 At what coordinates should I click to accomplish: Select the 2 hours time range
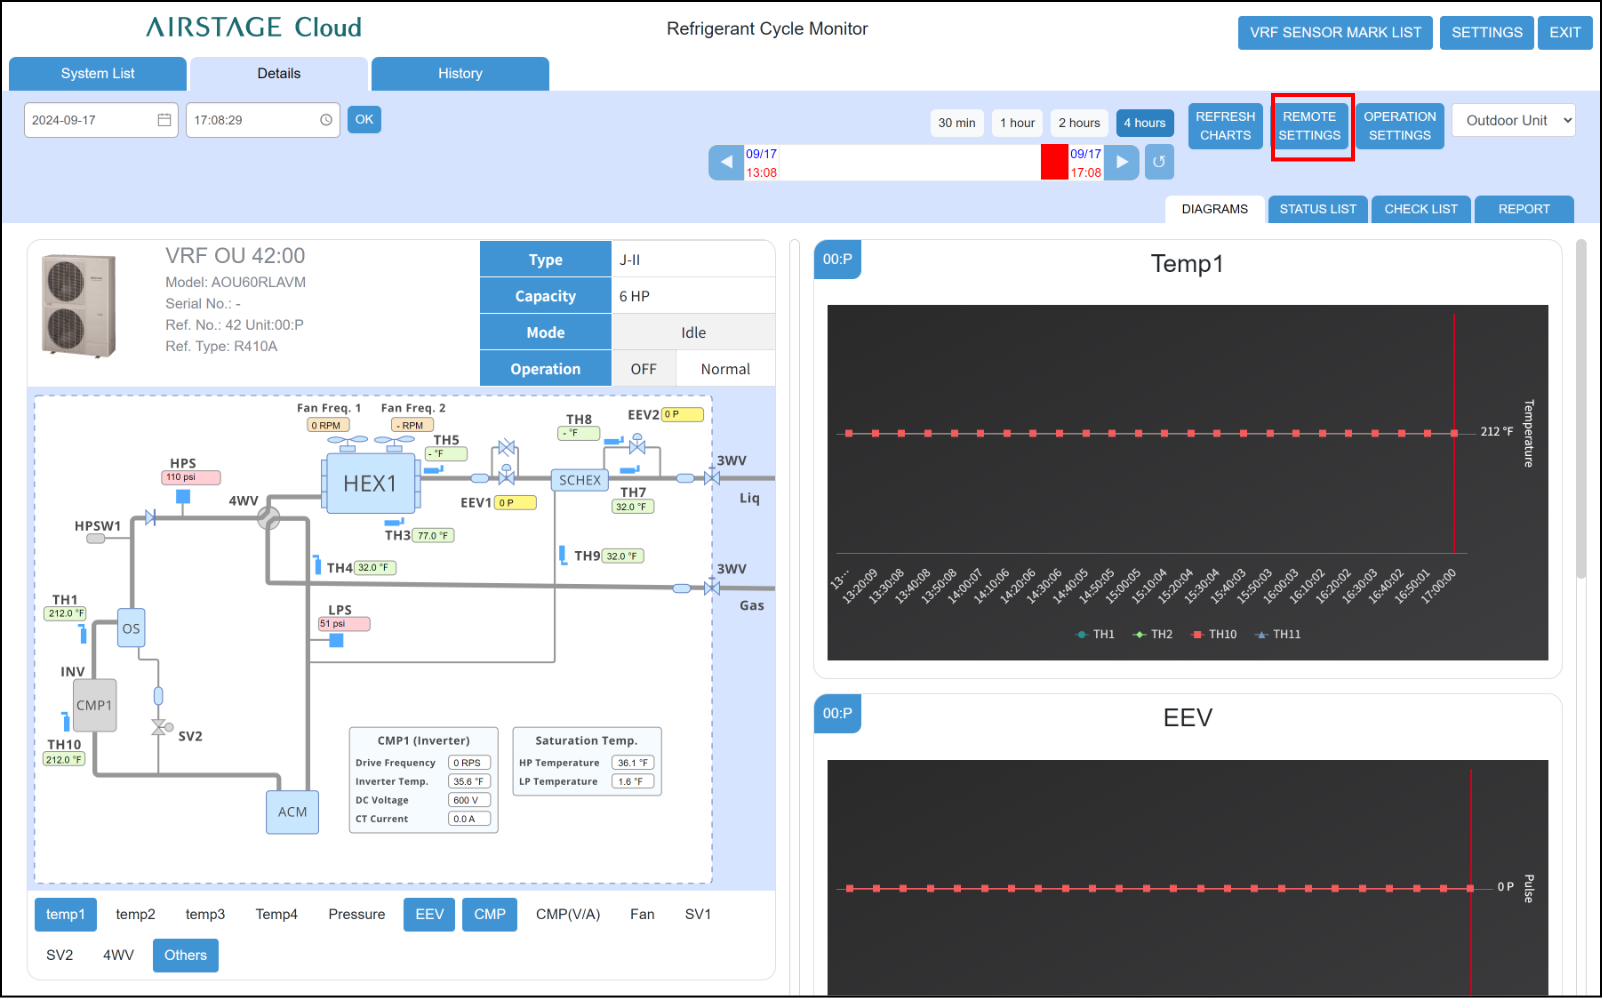pyautogui.click(x=1079, y=123)
